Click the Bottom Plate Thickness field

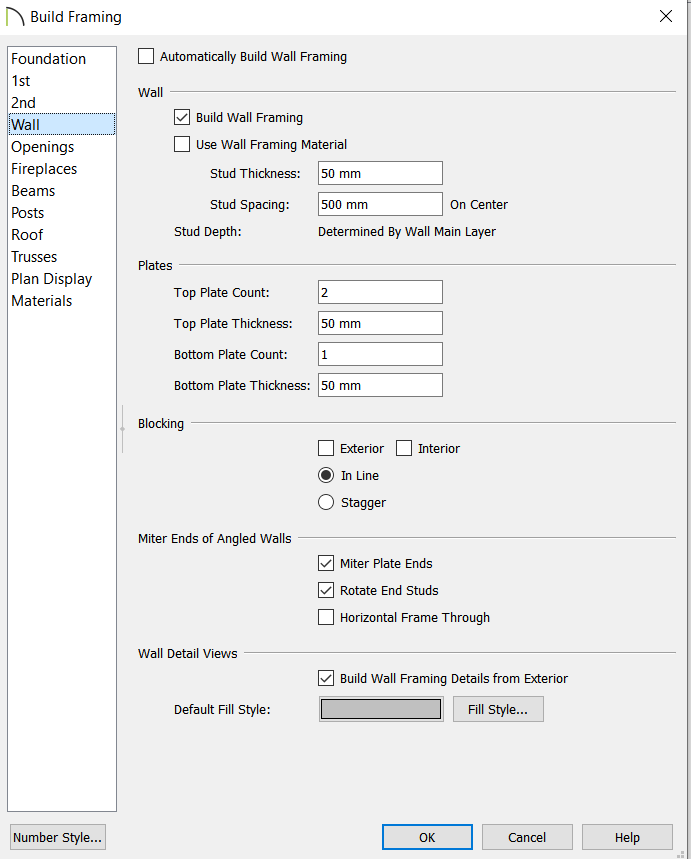(380, 385)
